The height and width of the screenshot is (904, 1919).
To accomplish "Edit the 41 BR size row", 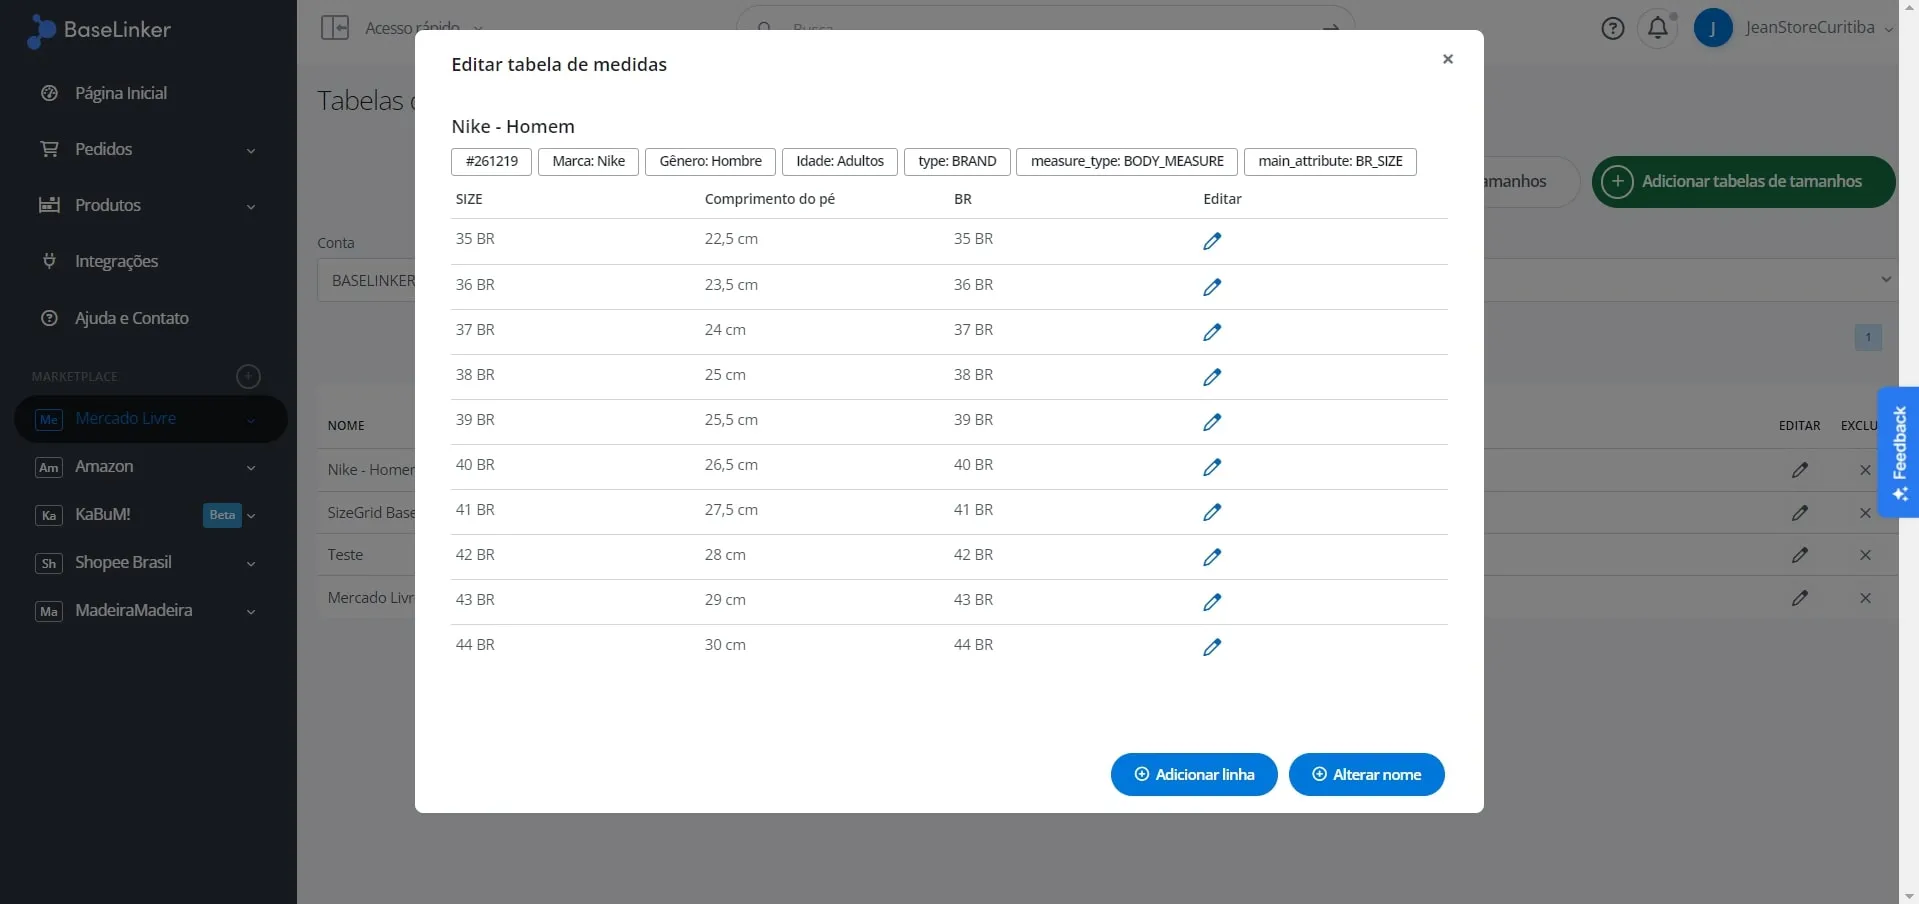I will pyautogui.click(x=1212, y=512).
